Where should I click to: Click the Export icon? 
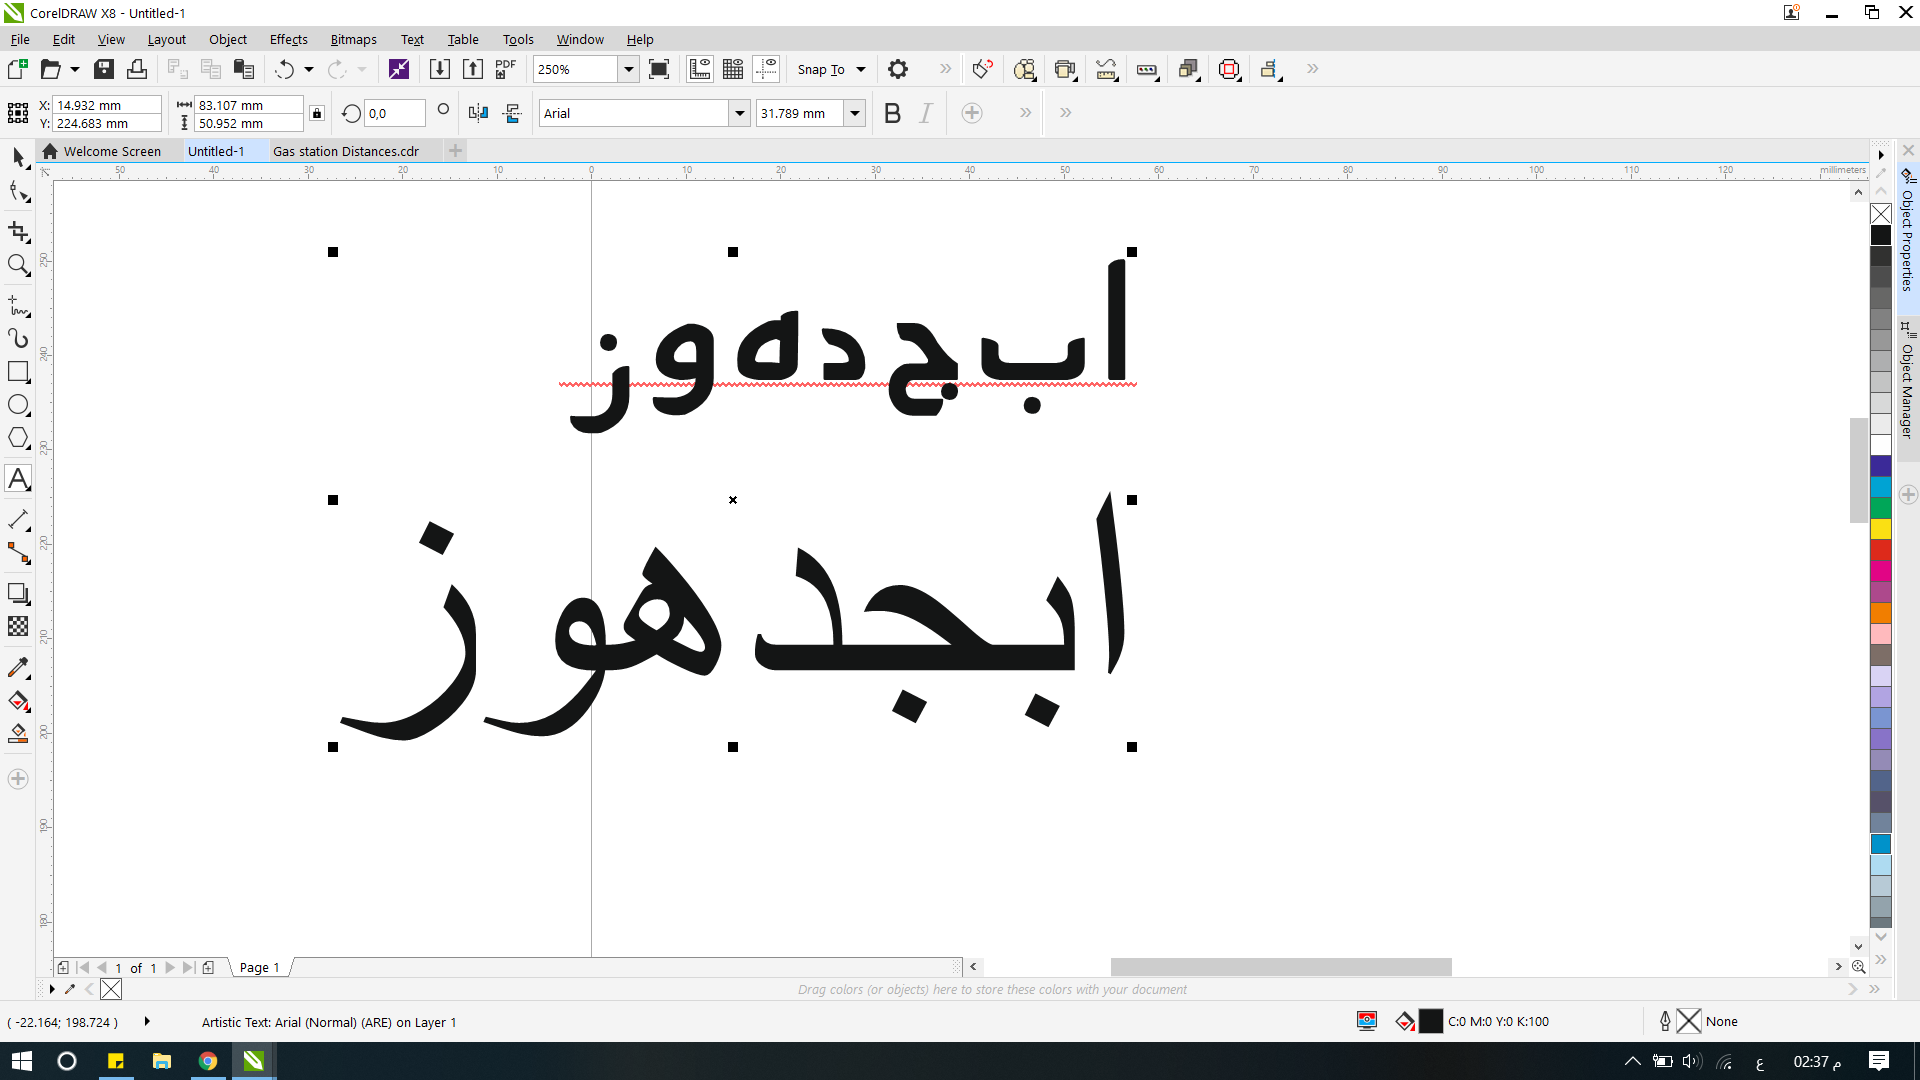pyautogui.click(x=473, y=69)
